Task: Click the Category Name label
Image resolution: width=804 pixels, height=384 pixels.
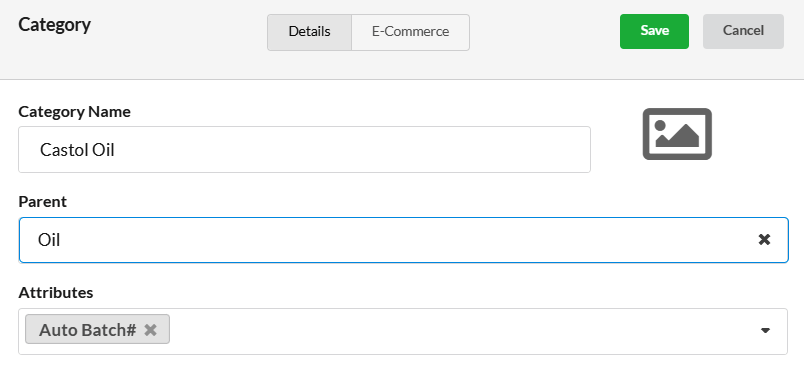Action: (x=74, y=112)
